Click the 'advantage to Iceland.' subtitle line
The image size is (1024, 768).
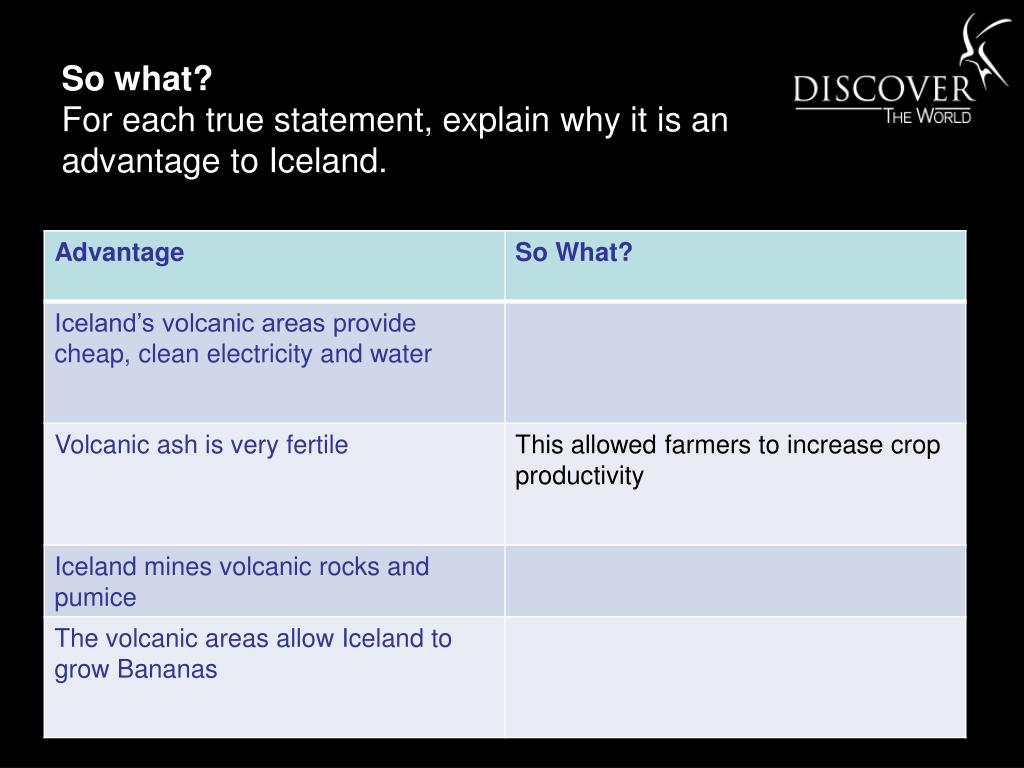224,161
